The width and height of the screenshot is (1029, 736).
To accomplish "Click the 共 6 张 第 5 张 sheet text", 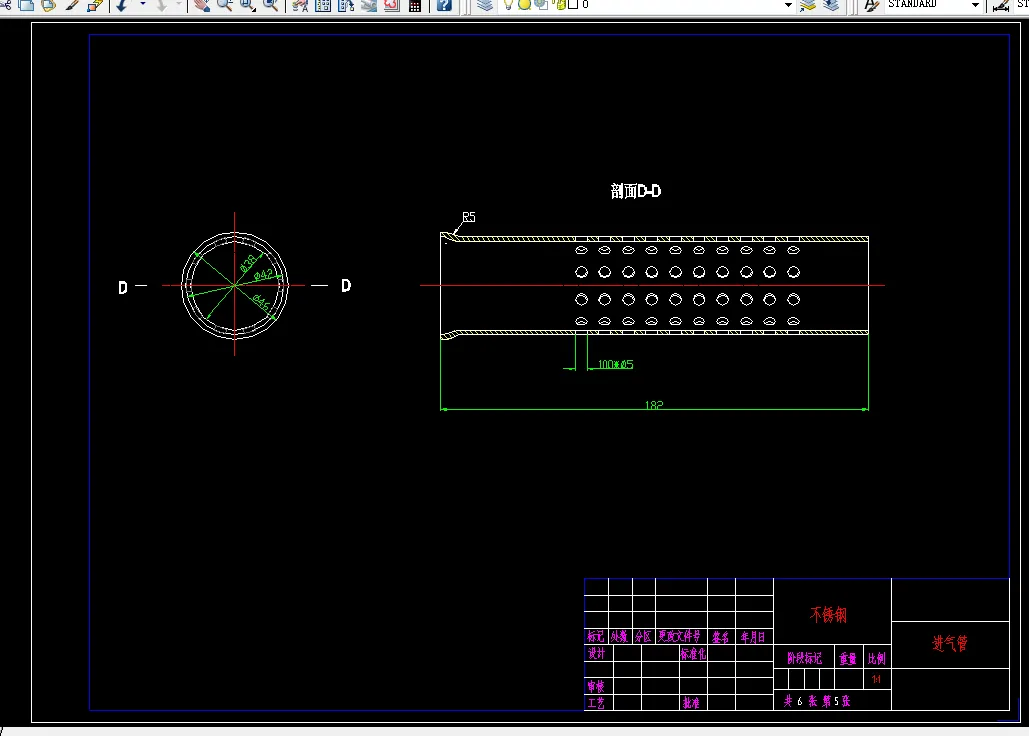I will click(817, 701).
